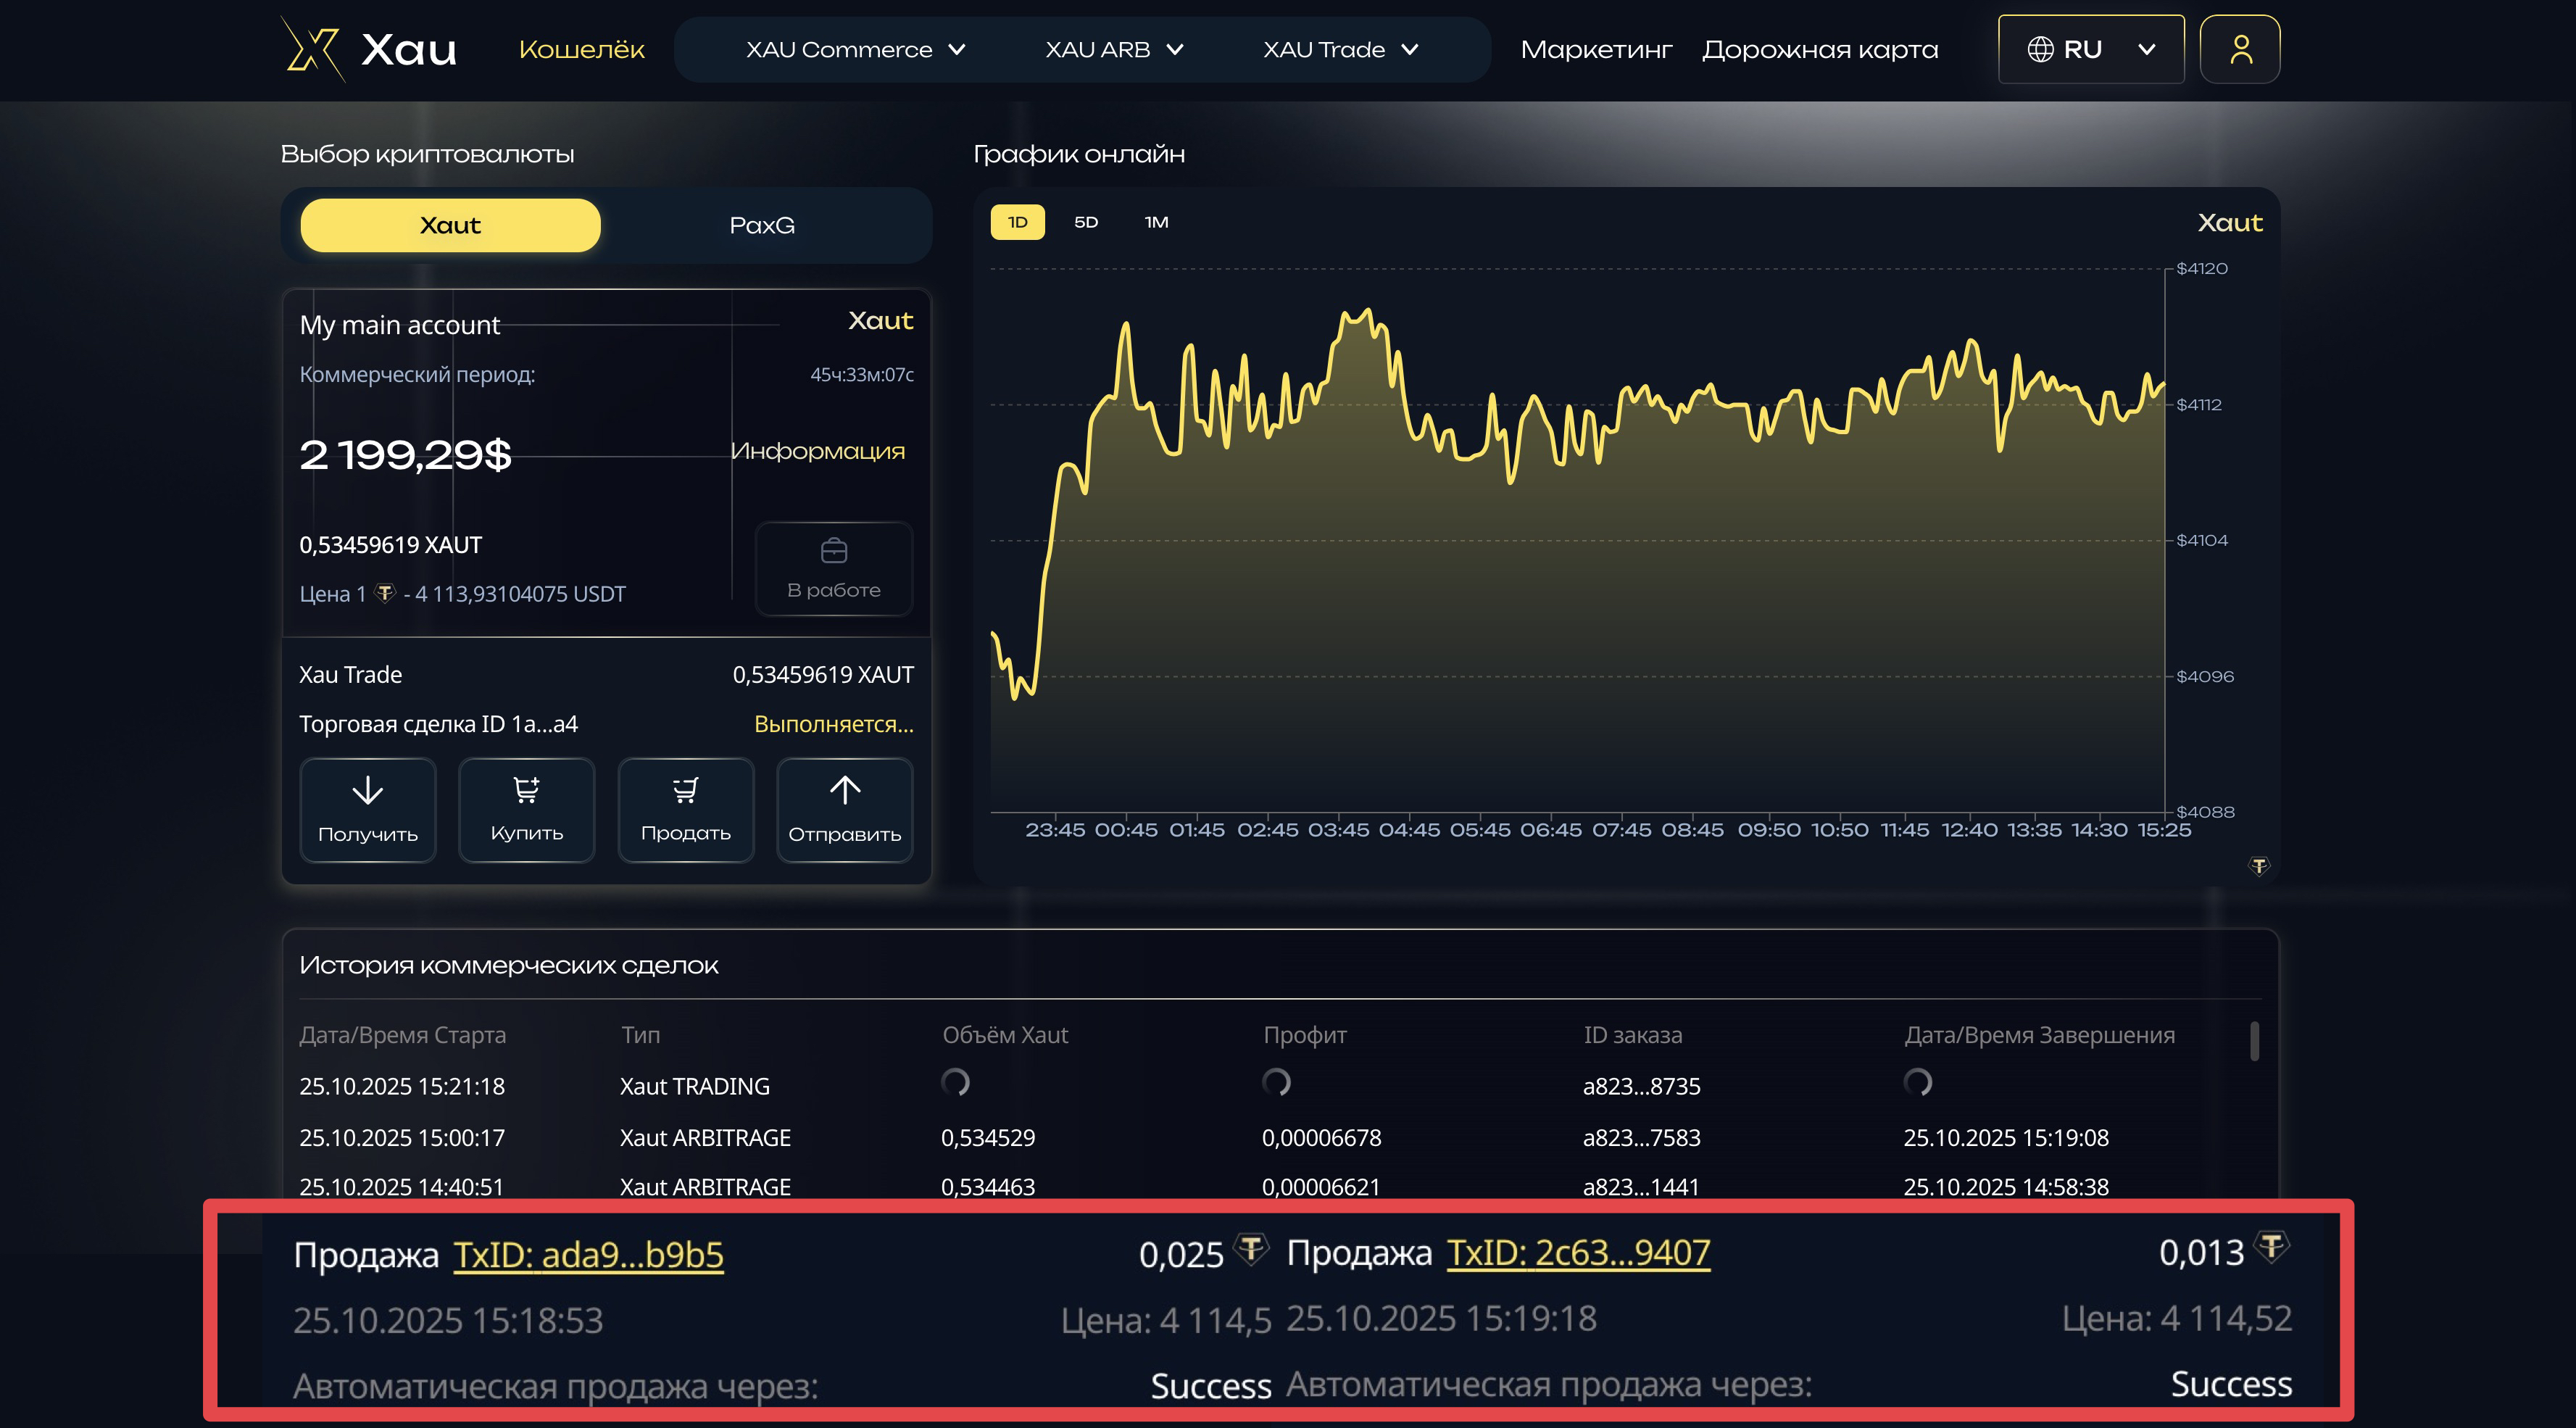Image resolution: width=2576 pixels, height=1428 pixels.
Task: Select the 1M chart range
Action: [1156, 222]
